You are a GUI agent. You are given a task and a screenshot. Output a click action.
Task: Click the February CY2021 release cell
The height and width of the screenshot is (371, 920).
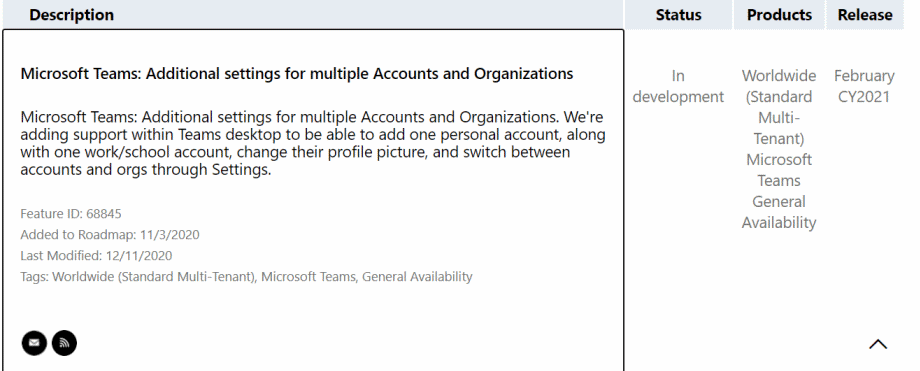tap(864, 86)
